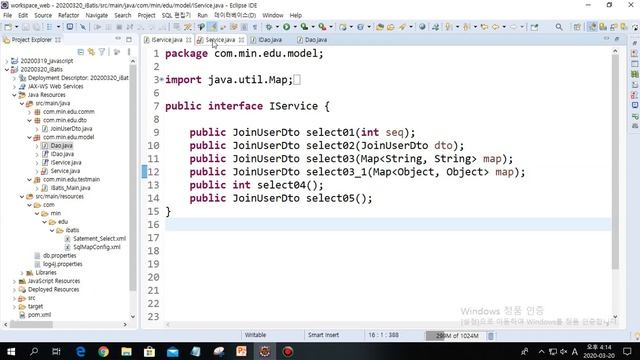Screen dimensions: 640x360
Task: Select iBatis_Main.java in the tree
Action: [x=71, y=188]
